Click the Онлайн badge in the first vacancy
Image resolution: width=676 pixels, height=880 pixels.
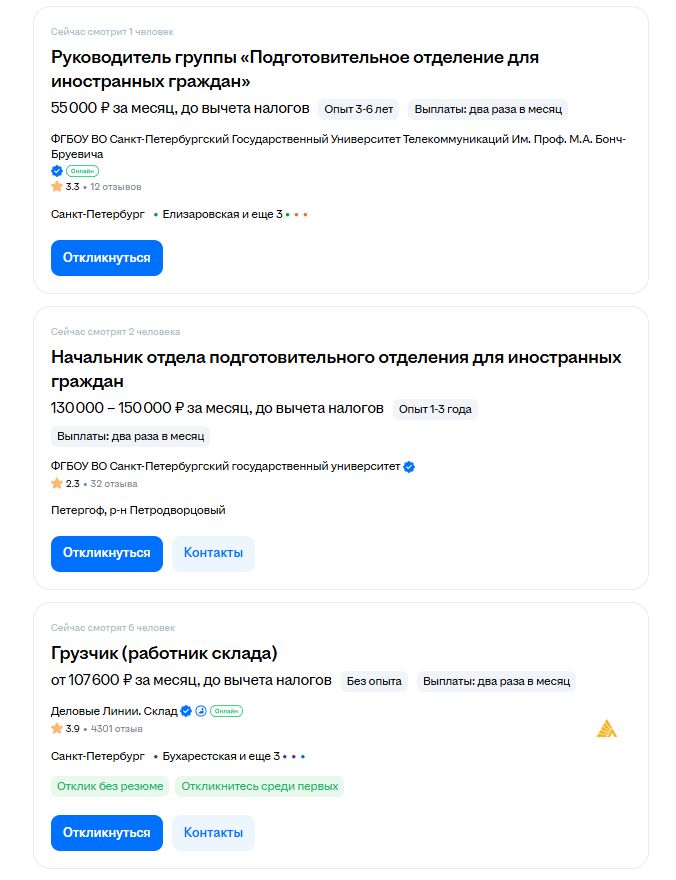click(x=82, y=171)
